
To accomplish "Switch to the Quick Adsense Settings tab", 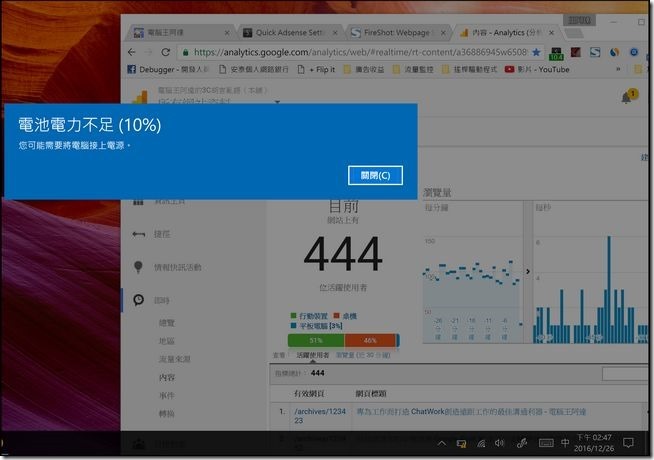I will click(x=288, y=32).
